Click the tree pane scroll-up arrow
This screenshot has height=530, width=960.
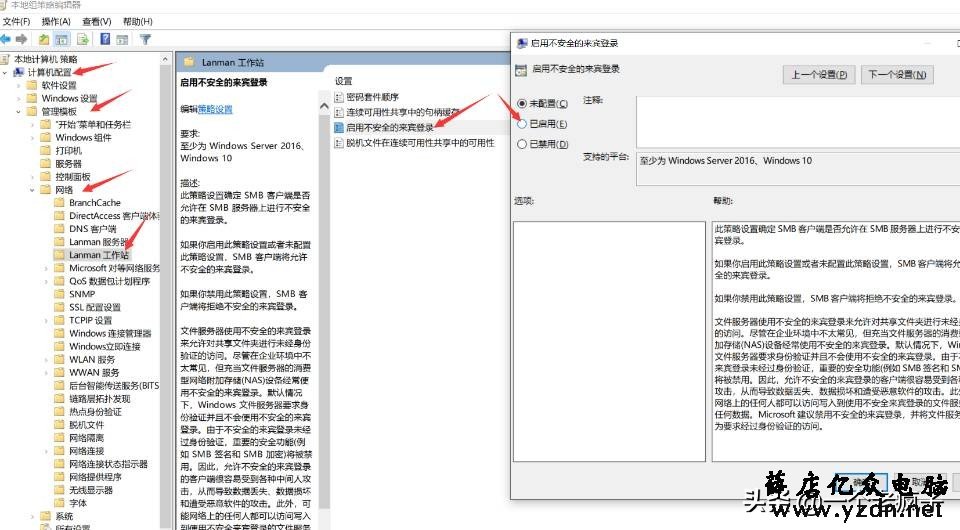(165, 59)
